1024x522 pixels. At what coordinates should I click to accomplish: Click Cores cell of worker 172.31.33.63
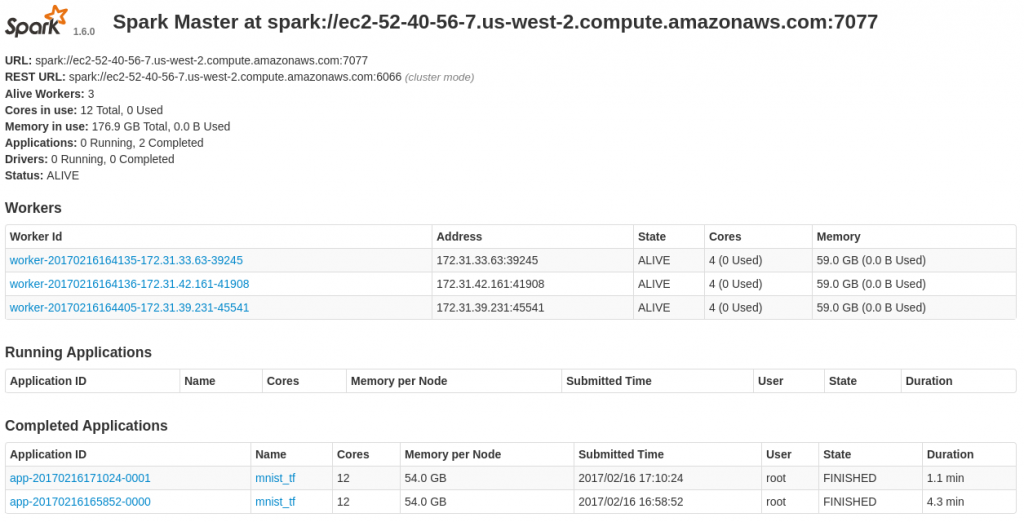coord(735,260)
